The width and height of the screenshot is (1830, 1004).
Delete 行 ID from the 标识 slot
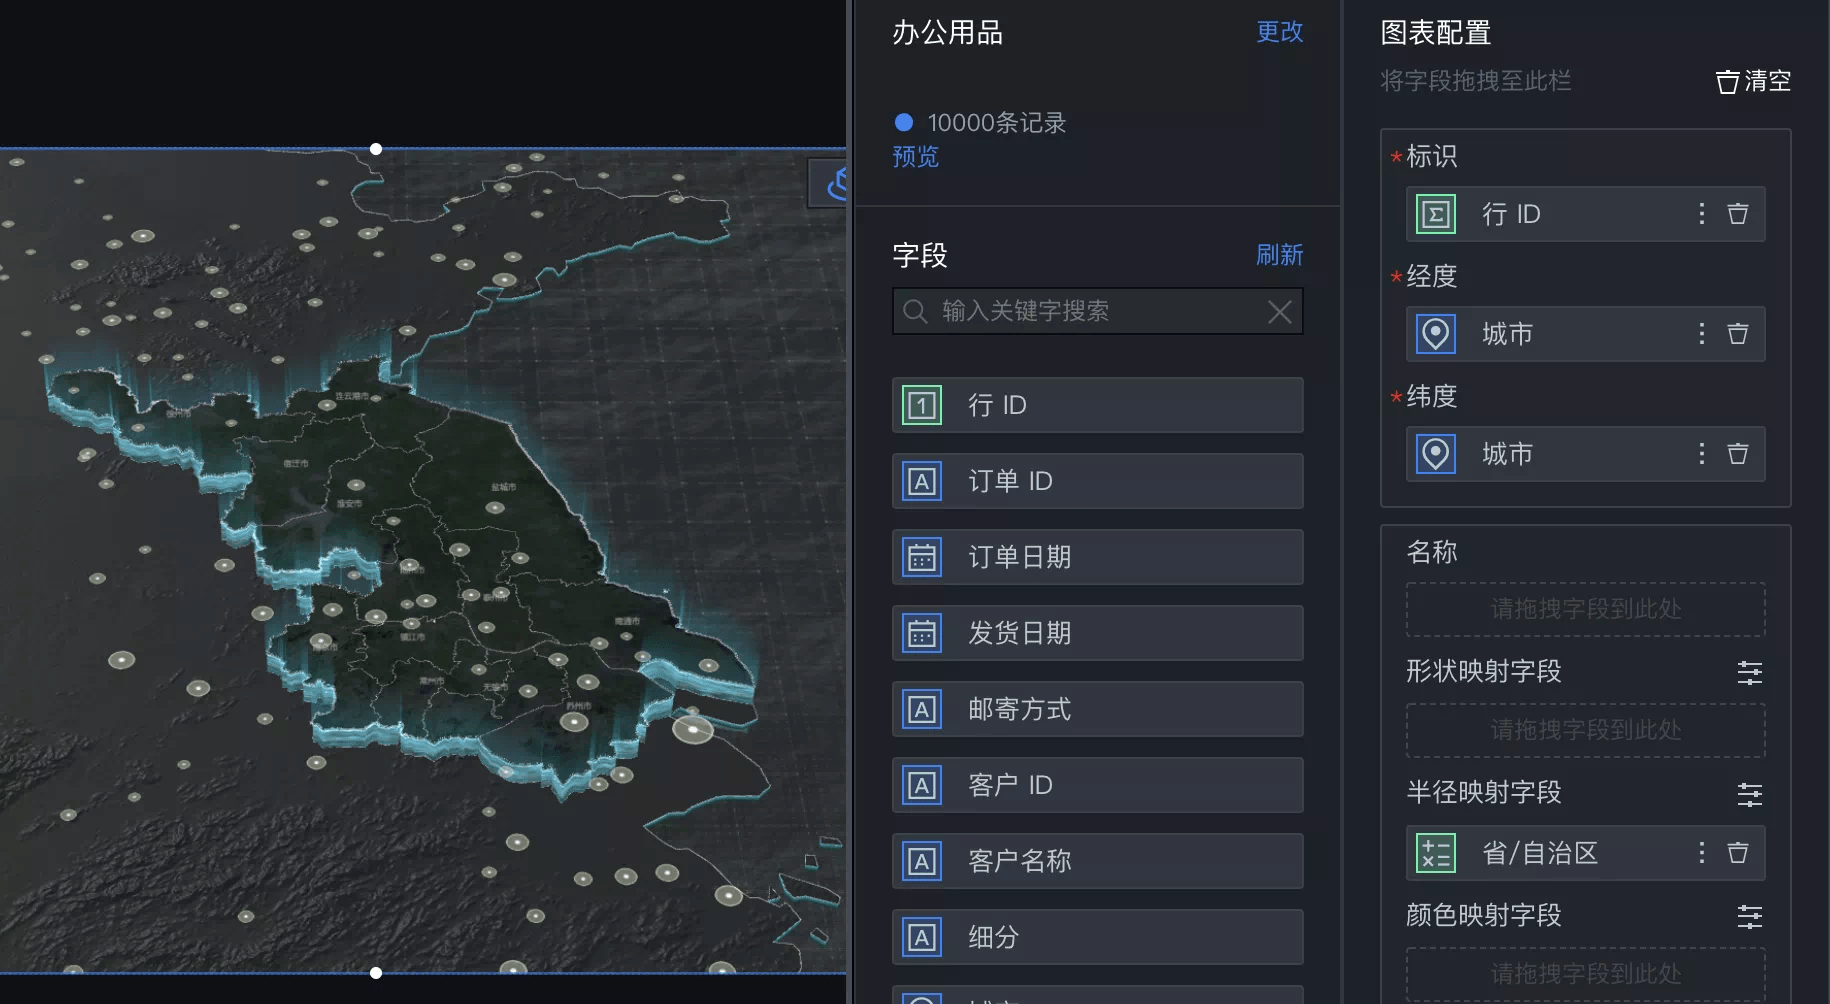[1738, 214]
